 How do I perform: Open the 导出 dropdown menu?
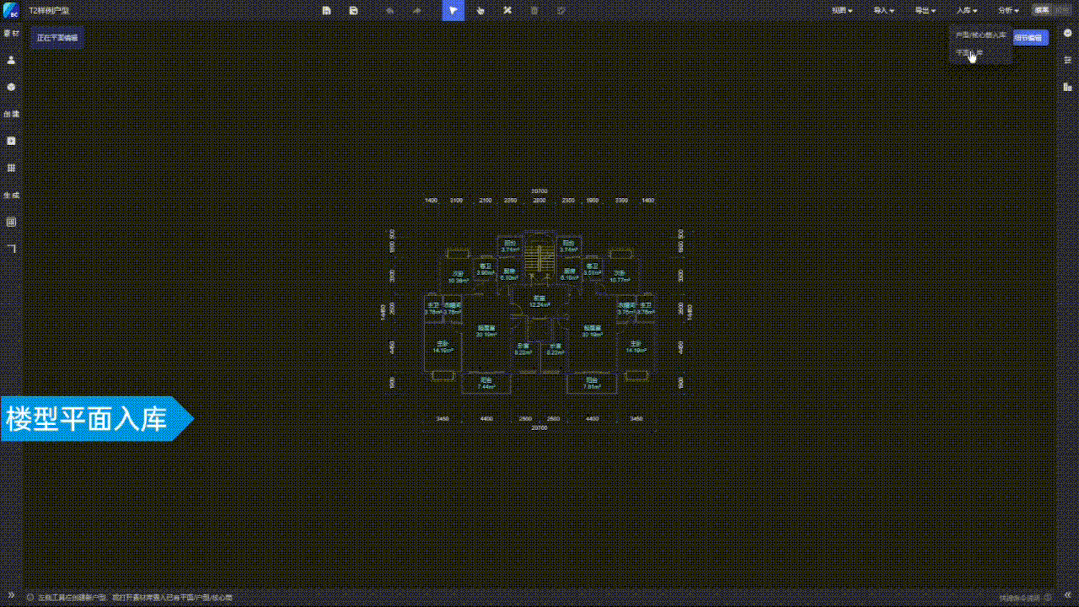(x=925, y=10)
